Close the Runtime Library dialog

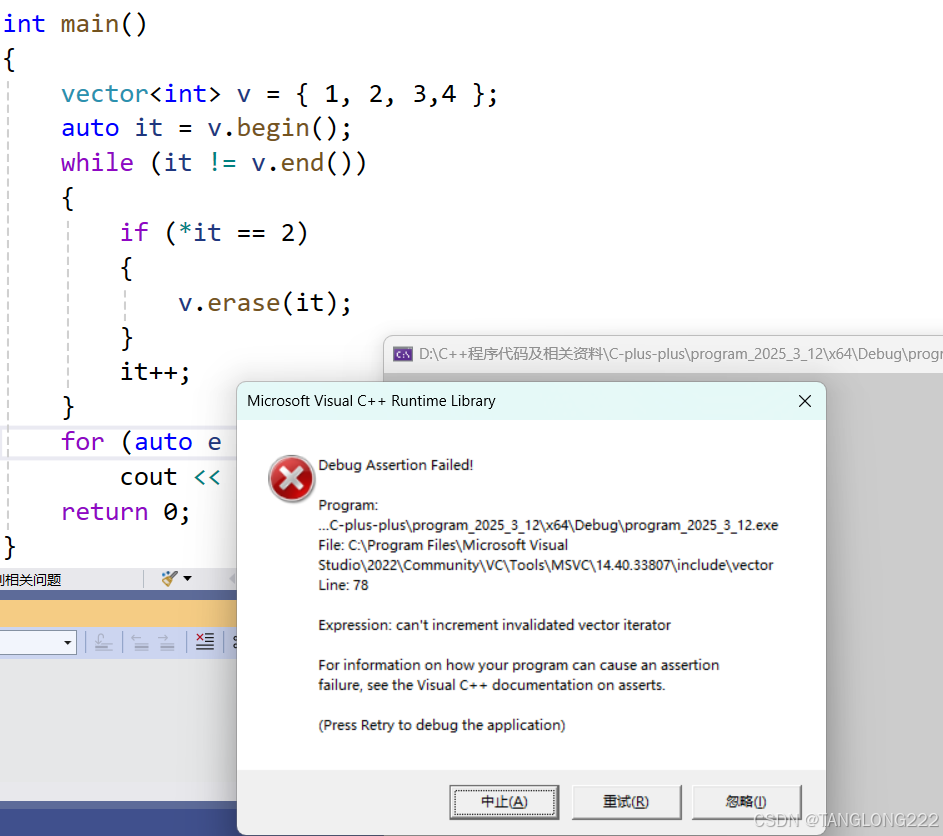[x=805, y=401]
